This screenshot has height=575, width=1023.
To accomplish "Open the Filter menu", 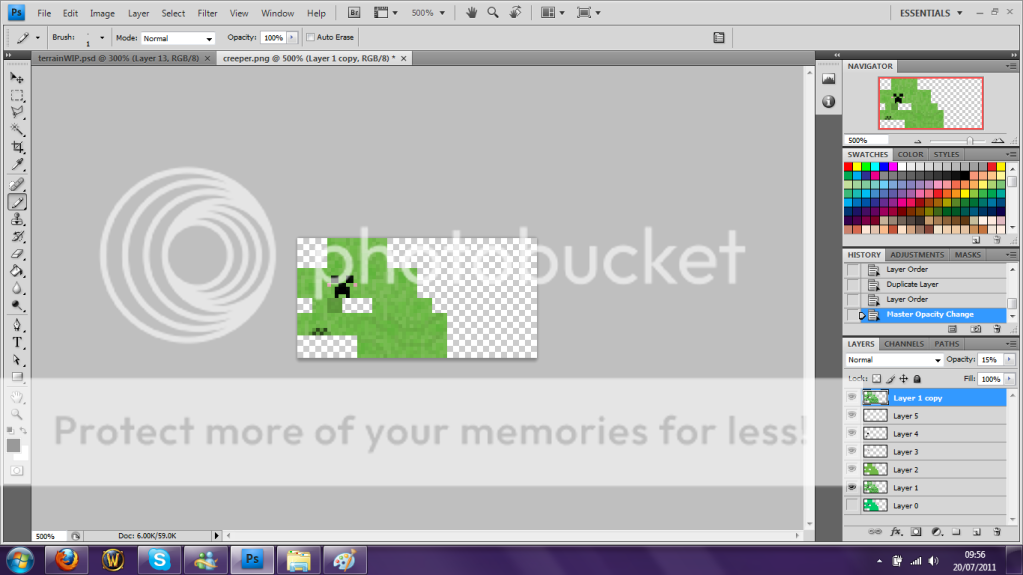I will click(x=207, y=13).
